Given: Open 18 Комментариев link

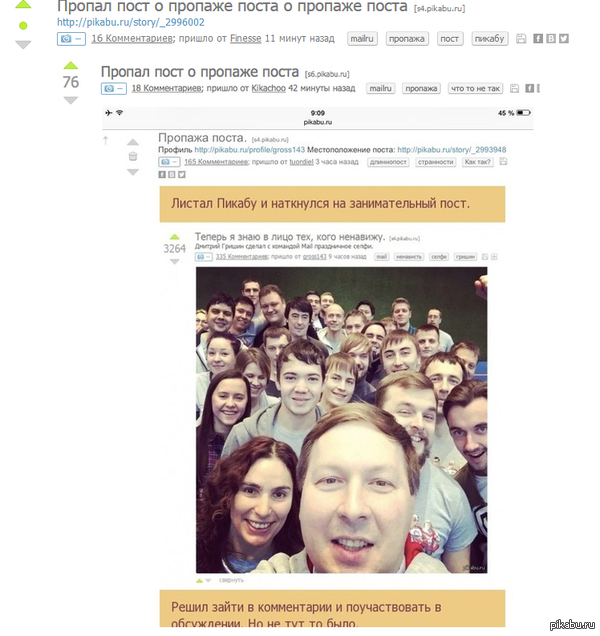Looking at the screenshot, I should 167,88.
